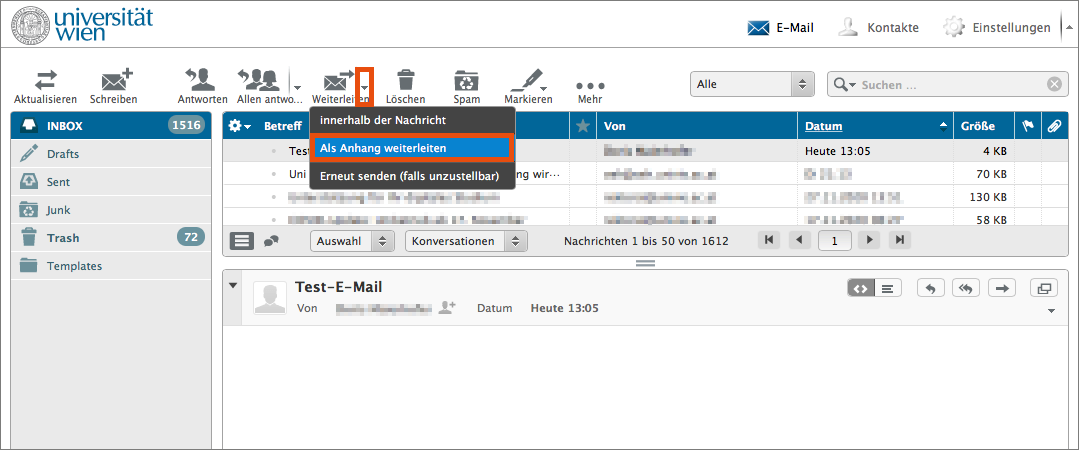Go to next page of messages
1079x450 pixels.
pyautogui.click(x=870, y=241)
